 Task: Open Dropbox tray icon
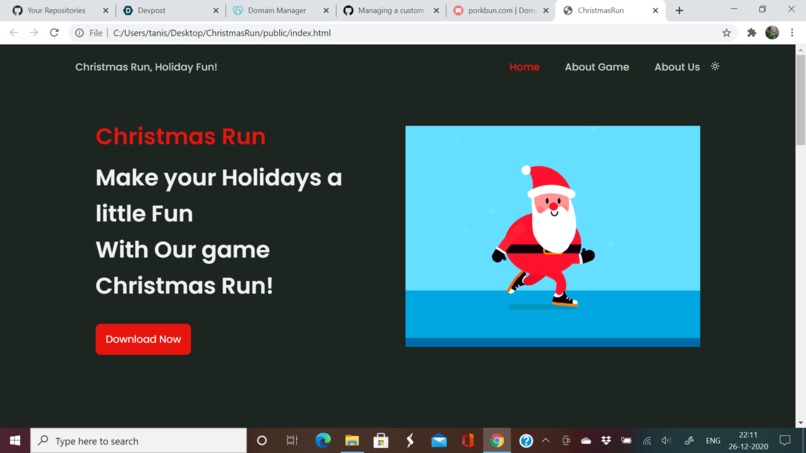[x=606, y=441]
